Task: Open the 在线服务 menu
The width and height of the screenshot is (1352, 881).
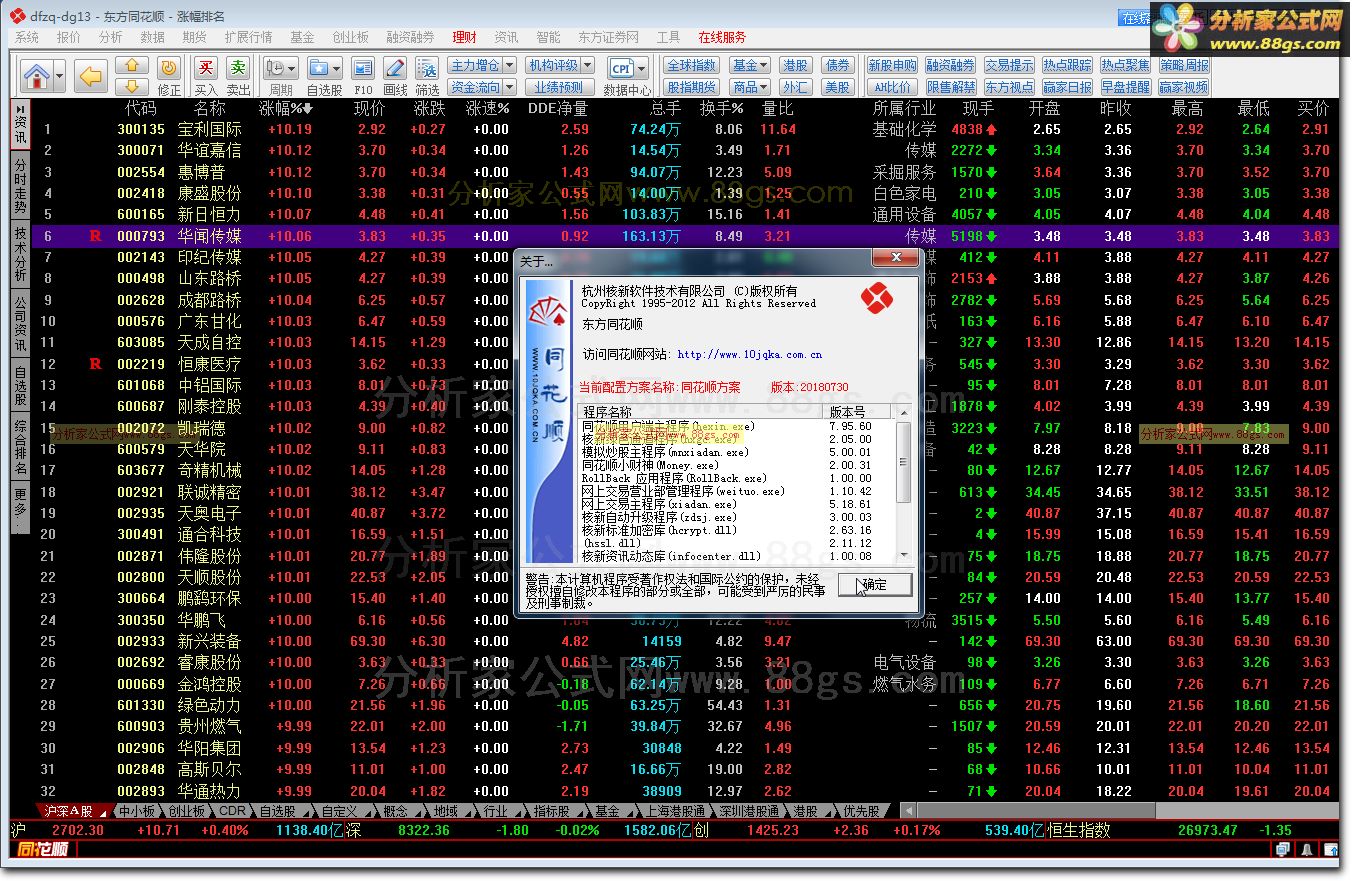Action: [722, 37]
